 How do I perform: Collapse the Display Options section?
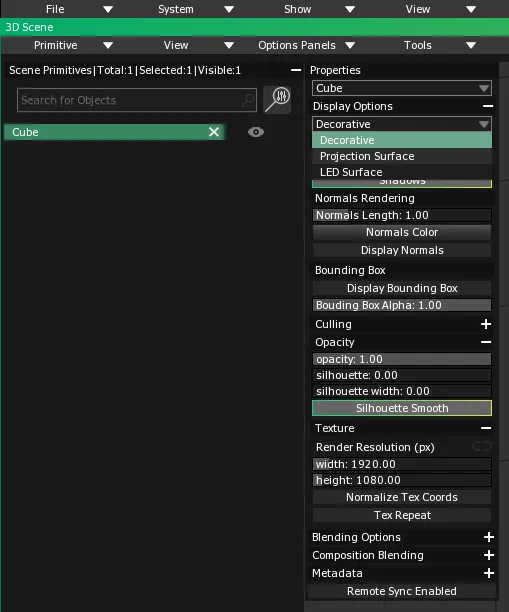[488, 106]
